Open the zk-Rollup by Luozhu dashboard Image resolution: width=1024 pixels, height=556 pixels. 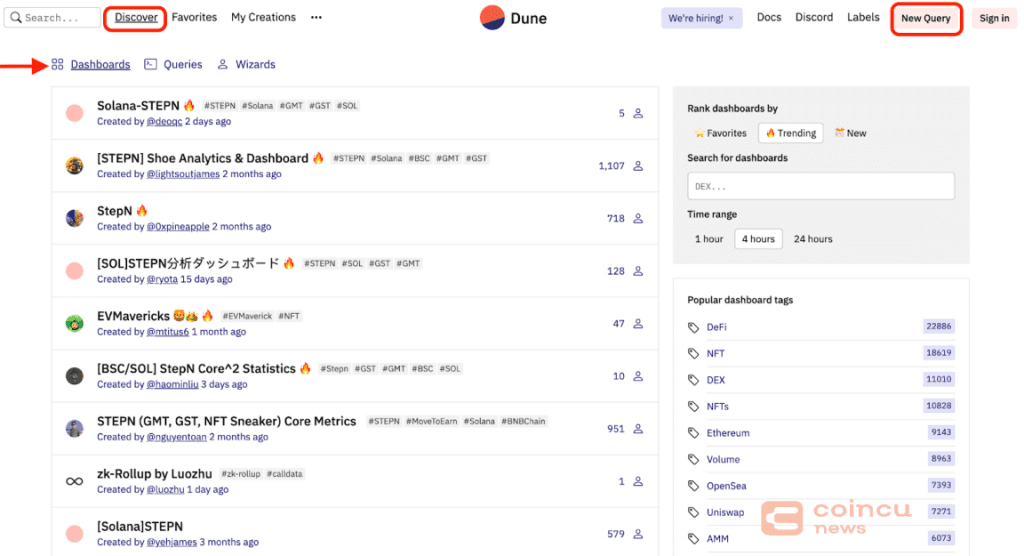pos(154,474)
